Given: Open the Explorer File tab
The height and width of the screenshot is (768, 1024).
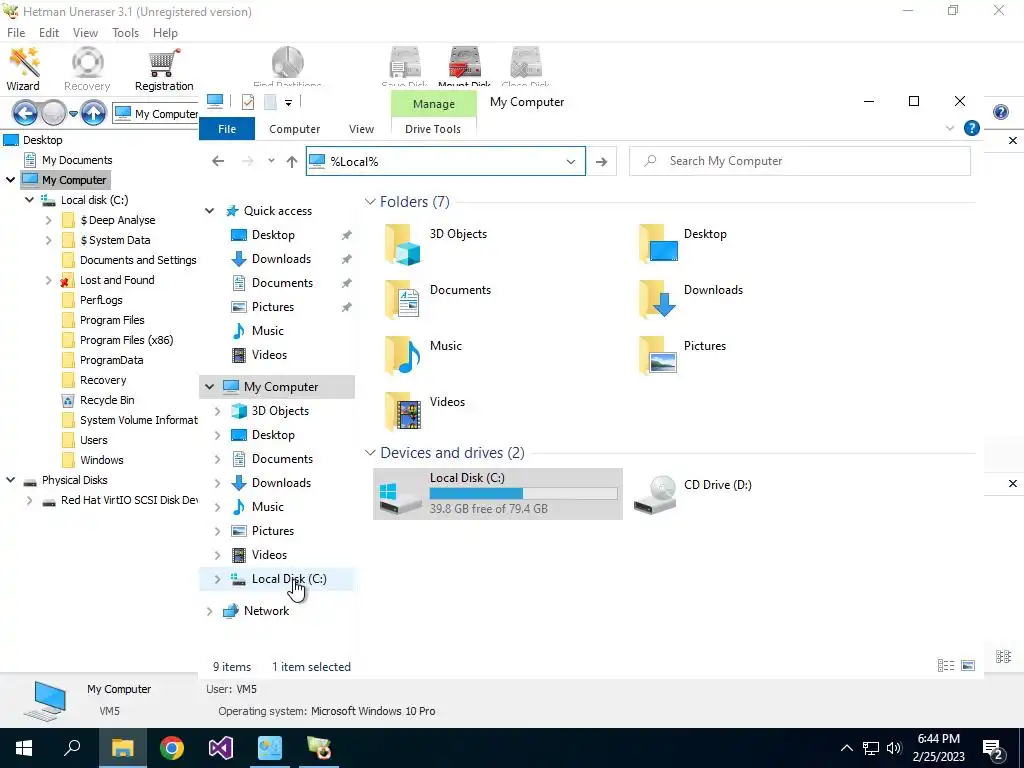Looking at the screenshot, I should (227, 129).
